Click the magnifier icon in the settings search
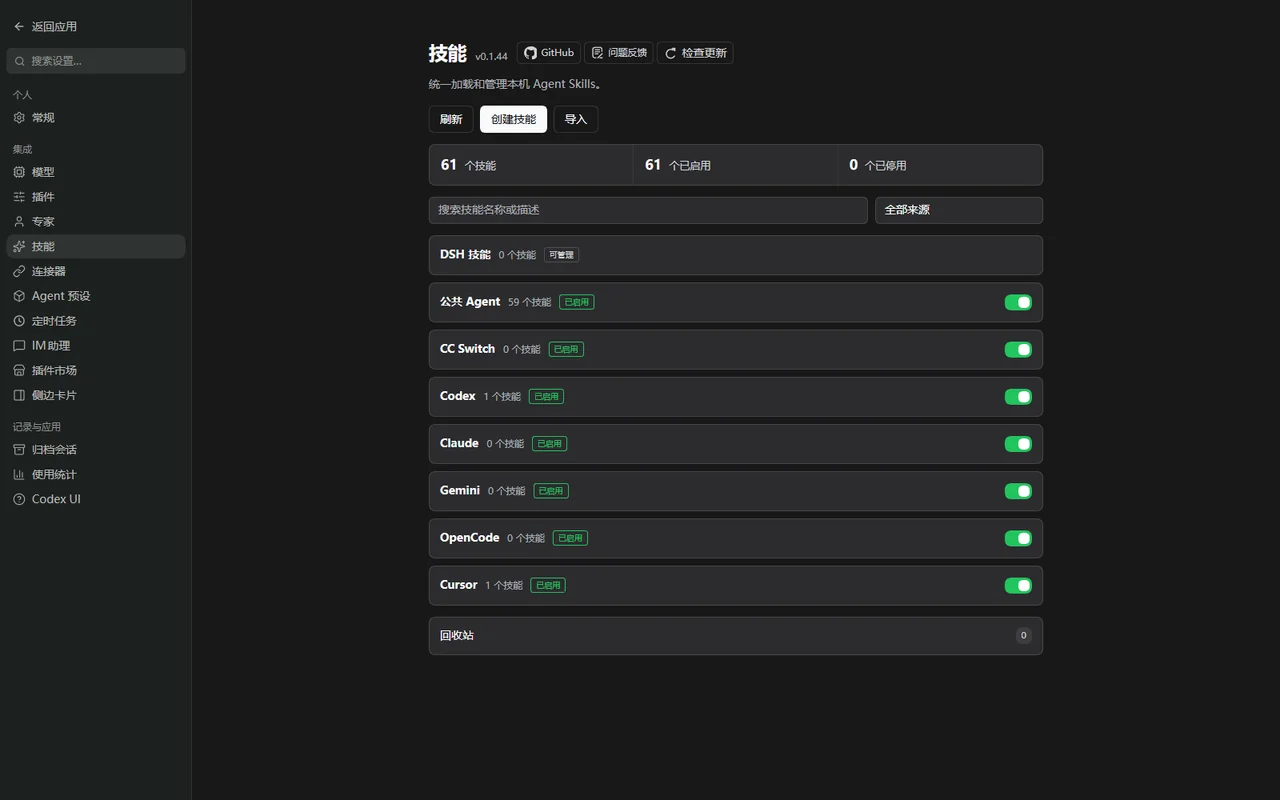Image resolution: width=1280 pixels, height=800 pixels. tap(19, 61)
